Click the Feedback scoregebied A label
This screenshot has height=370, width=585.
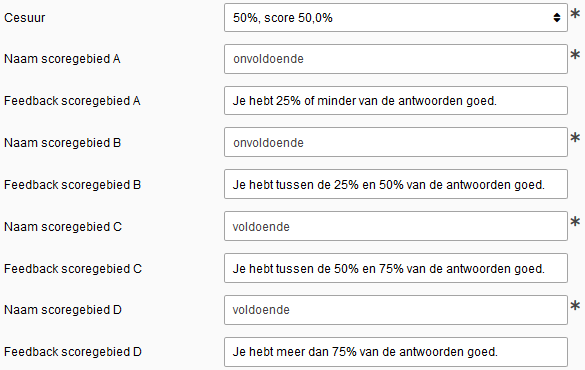(x=72, y=101)
